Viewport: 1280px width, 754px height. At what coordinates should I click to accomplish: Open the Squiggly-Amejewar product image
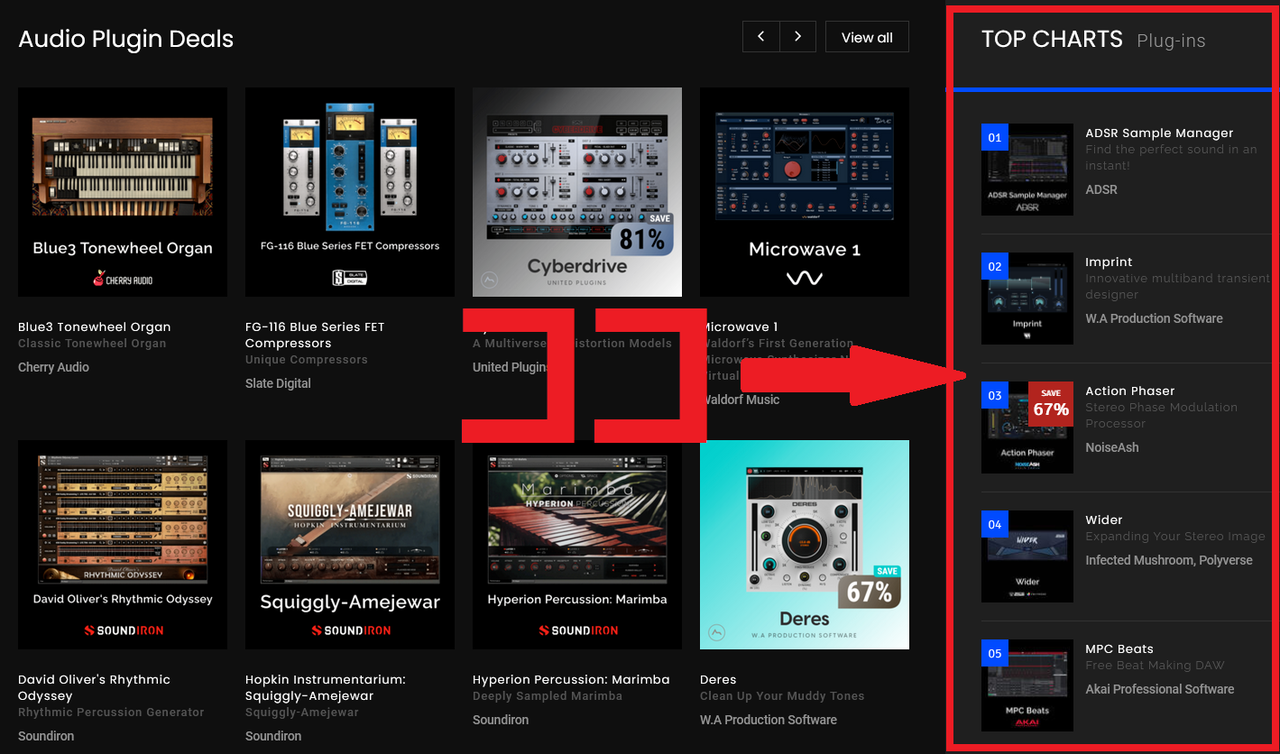[350, 545]
